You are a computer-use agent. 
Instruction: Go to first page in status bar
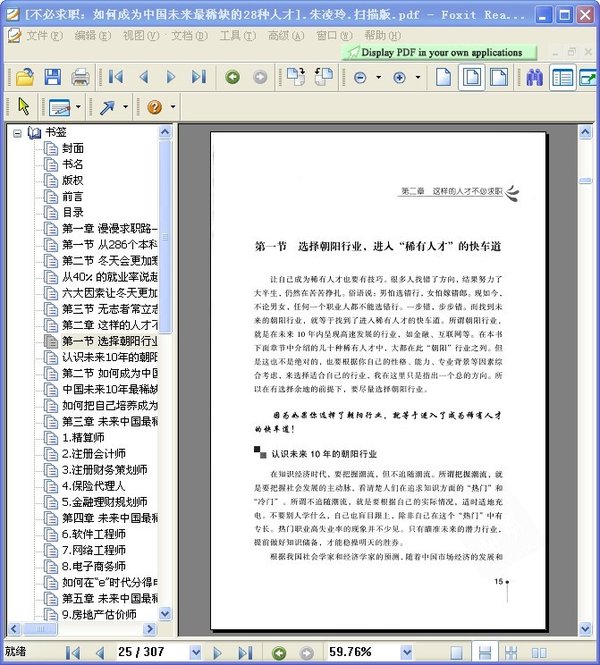(x=73, y=652)
